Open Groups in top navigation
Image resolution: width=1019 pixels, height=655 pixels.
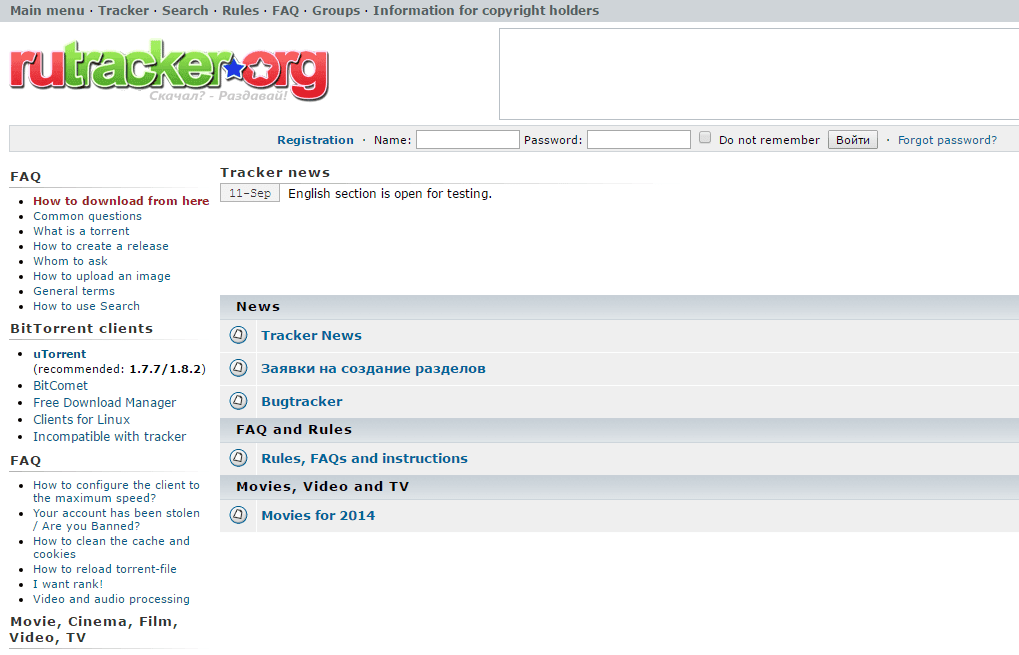coord(336,10)
